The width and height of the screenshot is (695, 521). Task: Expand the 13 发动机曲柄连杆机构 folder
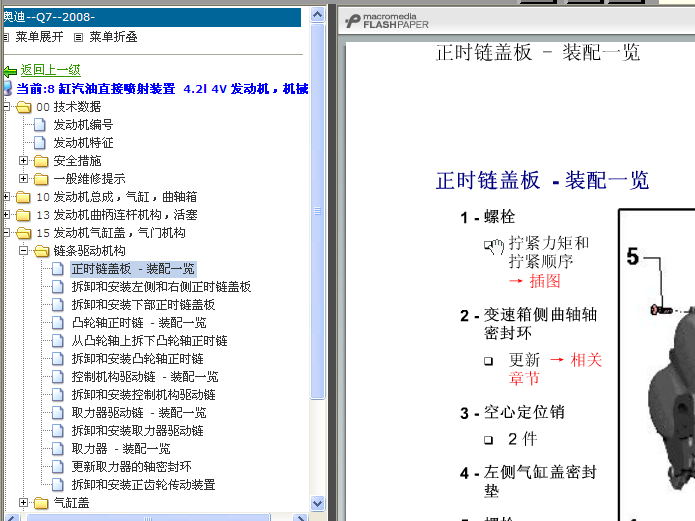tap(6, 215)
